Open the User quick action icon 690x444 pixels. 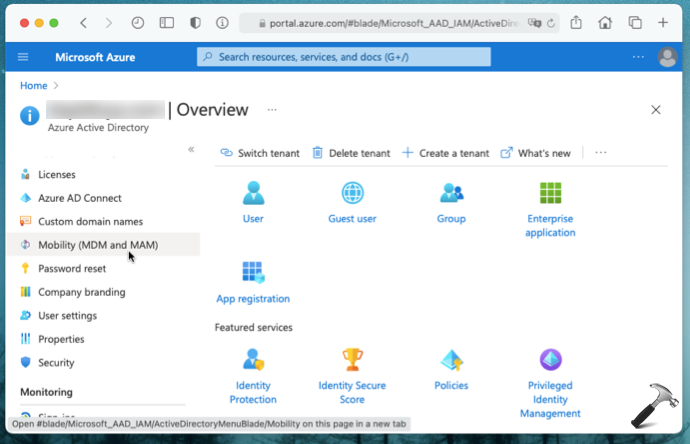(x=253, y=193)
